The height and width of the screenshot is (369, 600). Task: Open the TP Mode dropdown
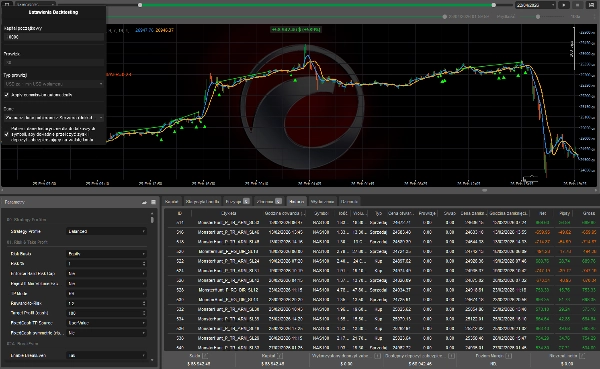pos(106,294)
